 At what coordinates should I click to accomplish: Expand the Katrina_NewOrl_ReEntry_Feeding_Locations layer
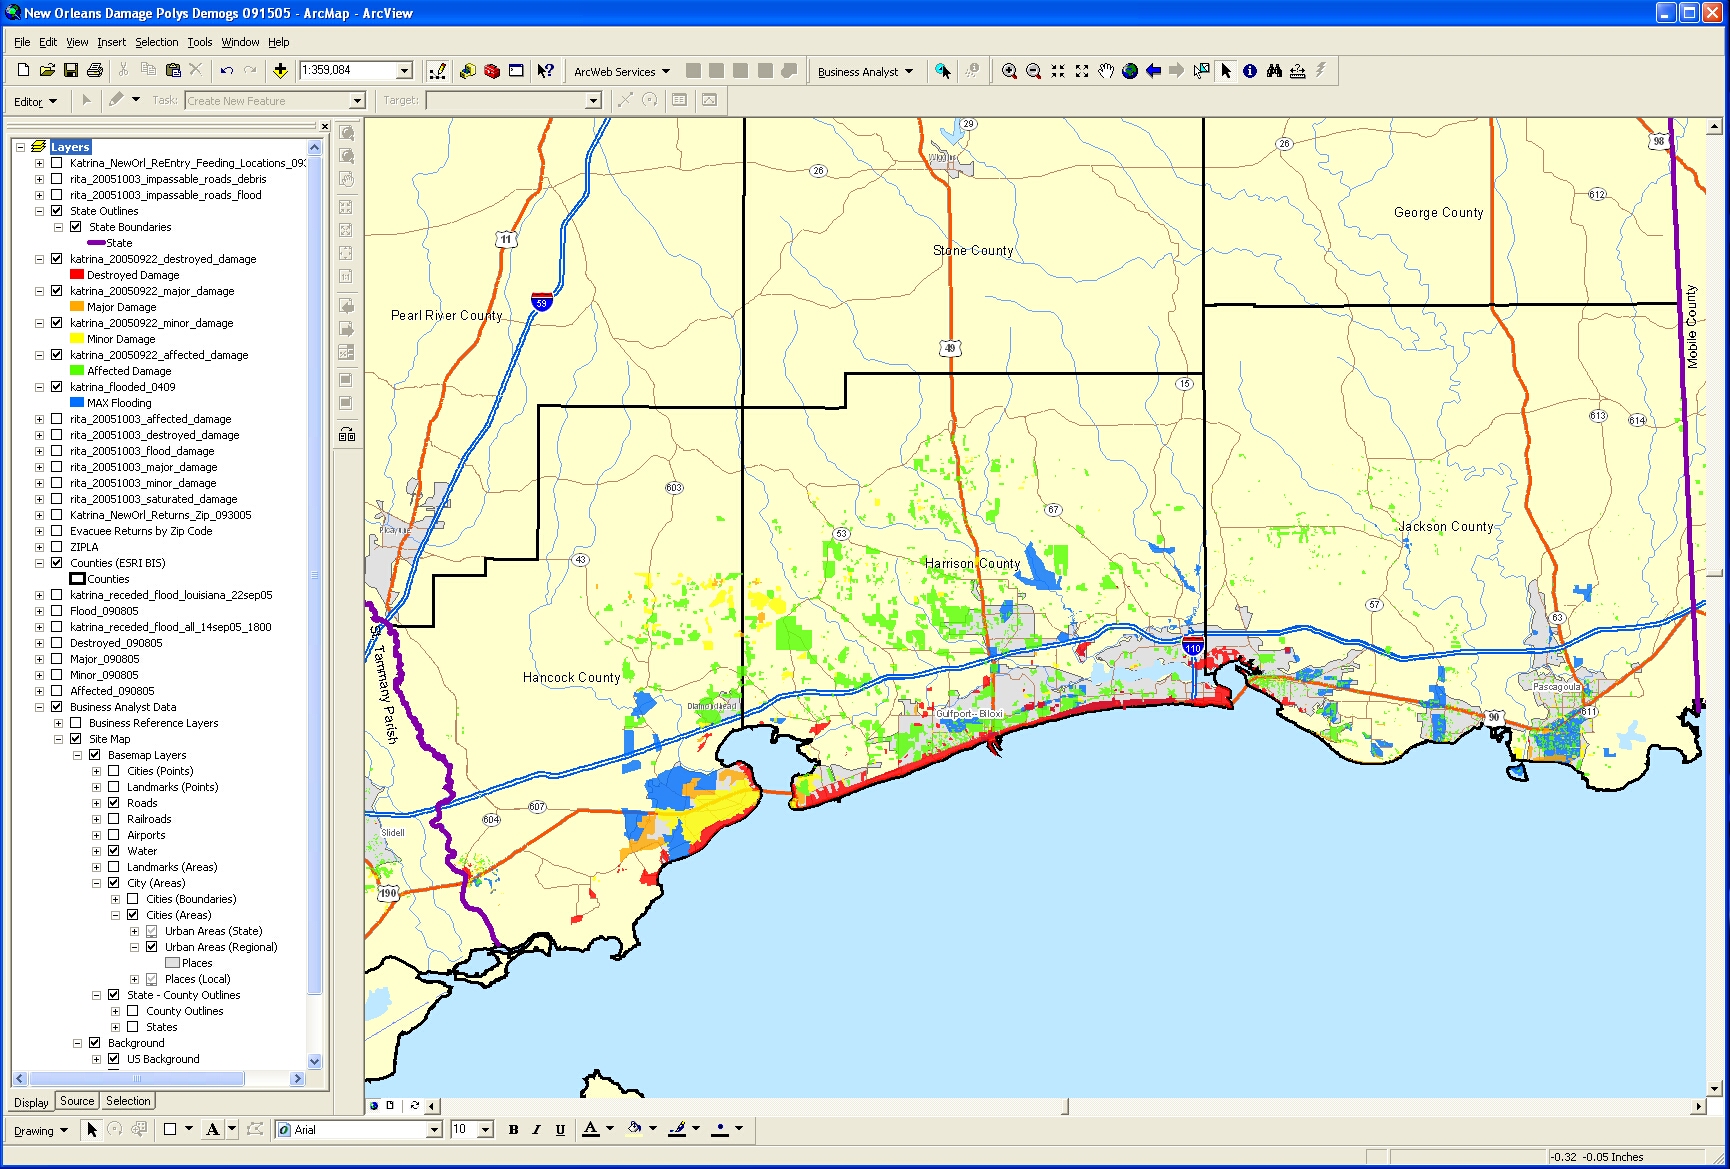pyautogui.click(x=39, y=163)
